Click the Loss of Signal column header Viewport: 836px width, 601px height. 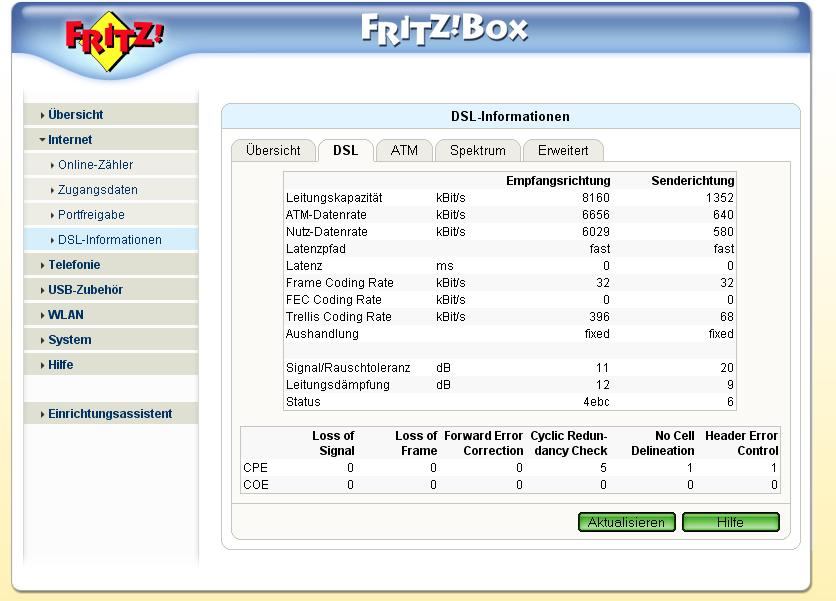pos(333,443)
